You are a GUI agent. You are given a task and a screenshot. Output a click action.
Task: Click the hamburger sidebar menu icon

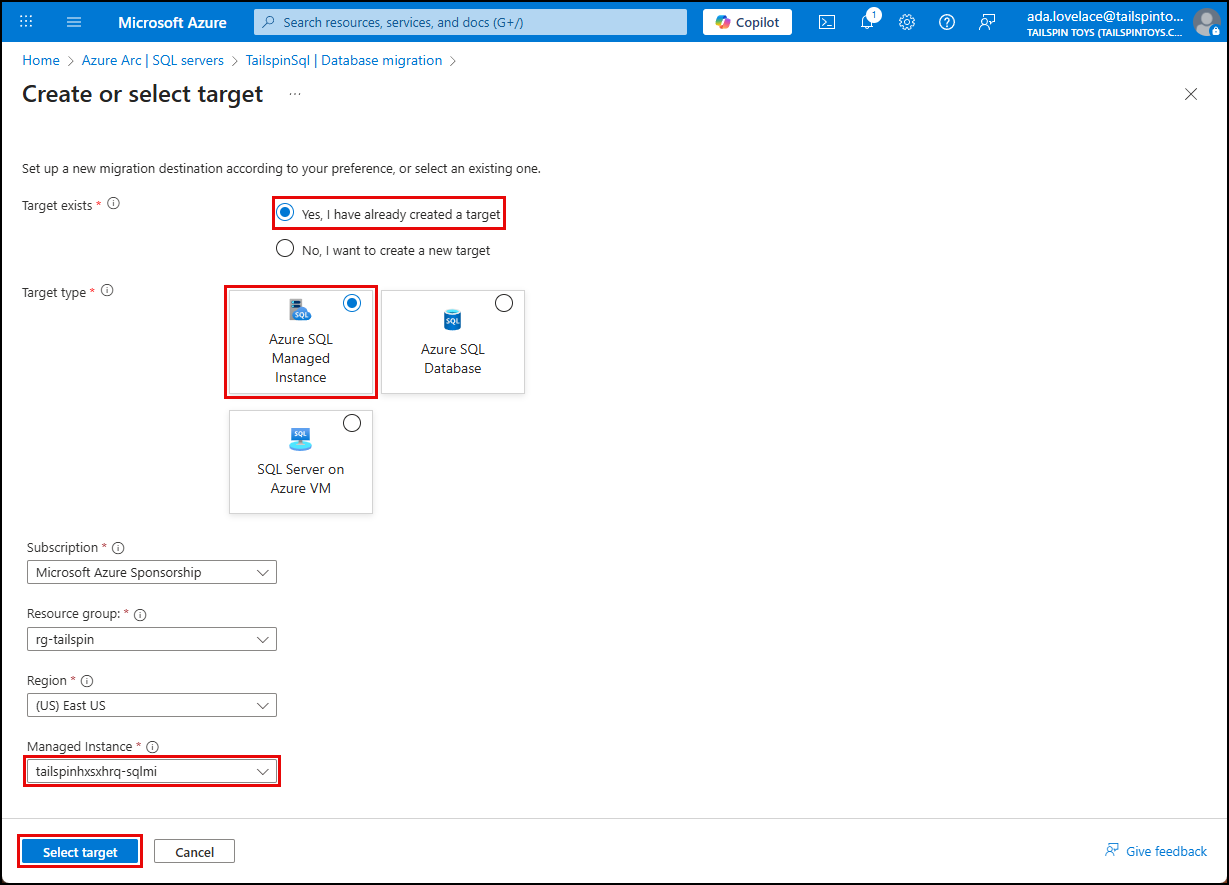pyautogui.click(x=73, y=21)
